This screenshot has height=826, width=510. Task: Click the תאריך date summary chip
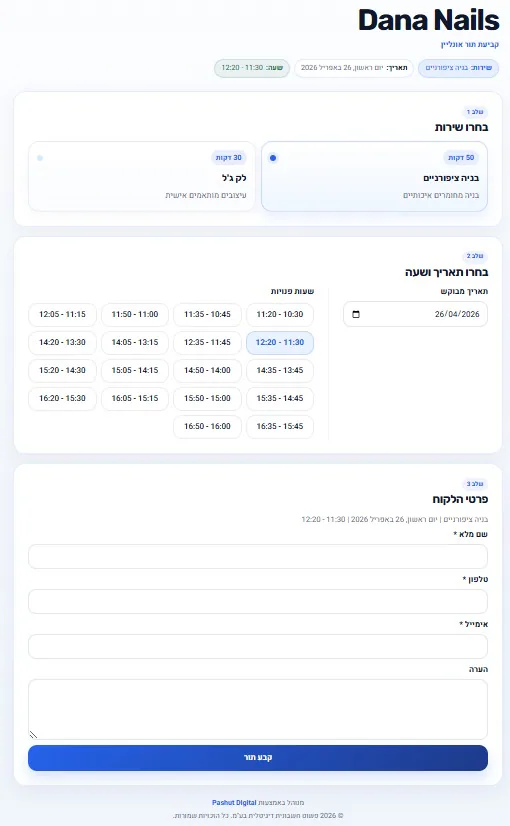coord(354,68)
